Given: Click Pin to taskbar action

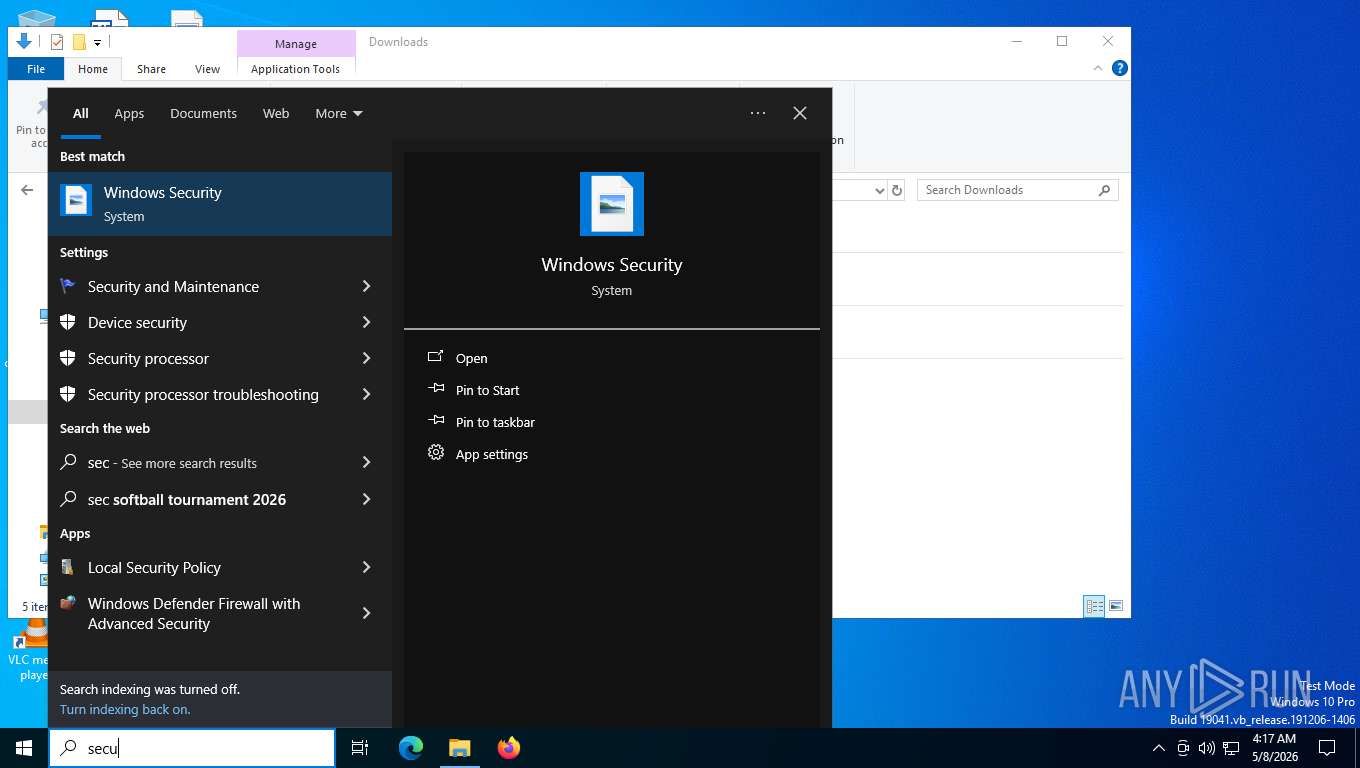Looking at the screenshot, I should tap(495, 422).
